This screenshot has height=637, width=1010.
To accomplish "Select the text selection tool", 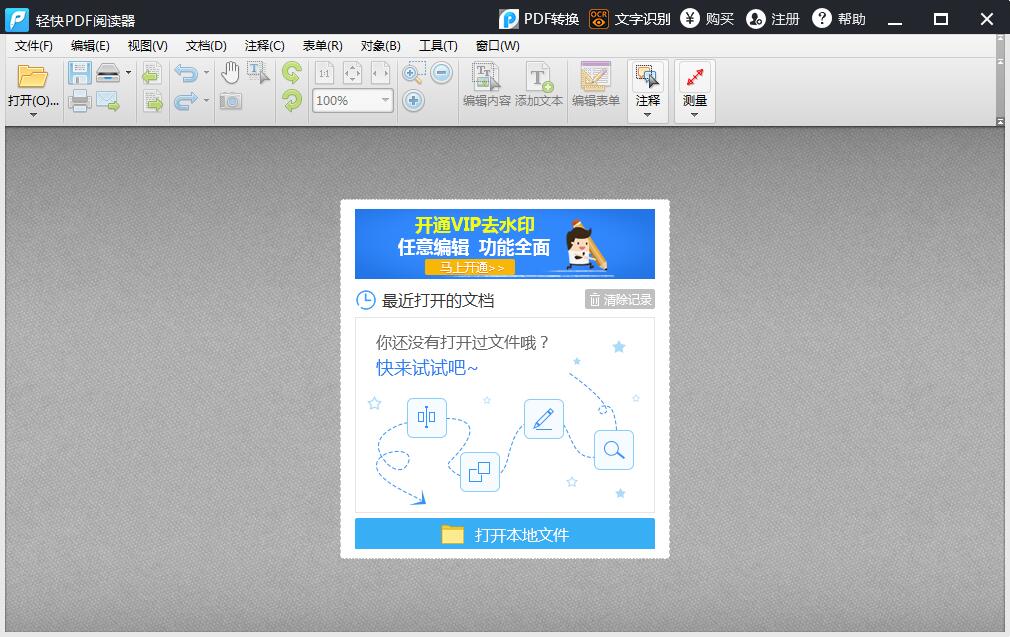I will coord(258,72).
